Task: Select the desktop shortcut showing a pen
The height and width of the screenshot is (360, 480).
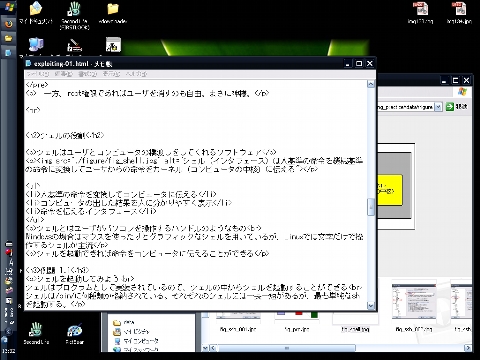Action: tap(74, 45)
